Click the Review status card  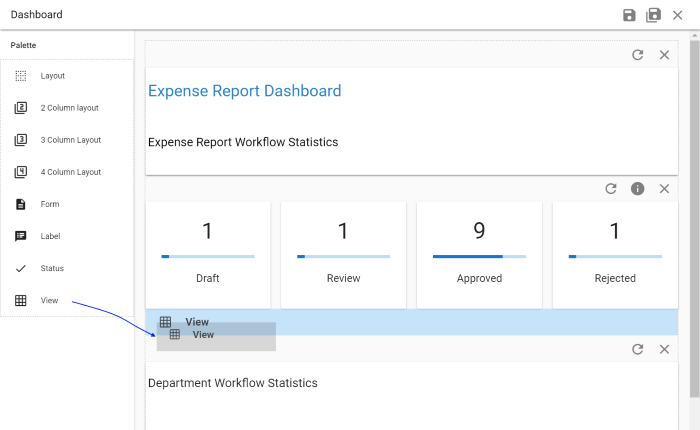(x=343, y=255)
